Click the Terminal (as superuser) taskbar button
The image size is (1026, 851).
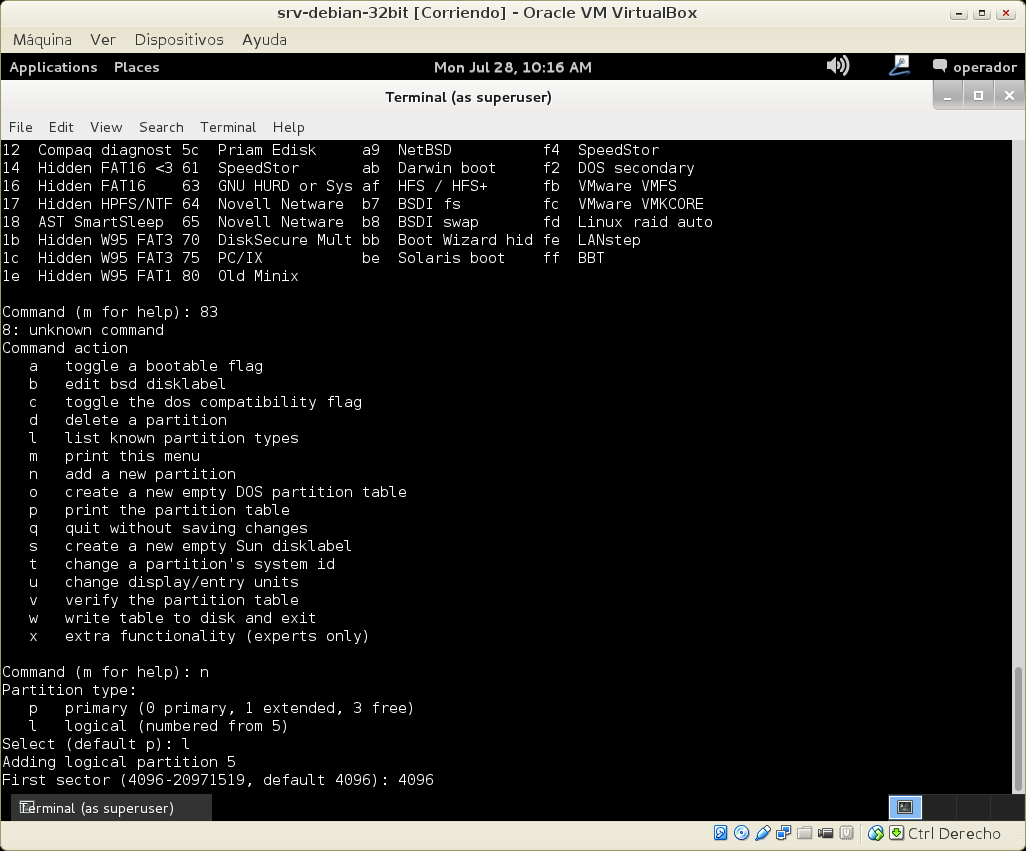pos(96,808)
